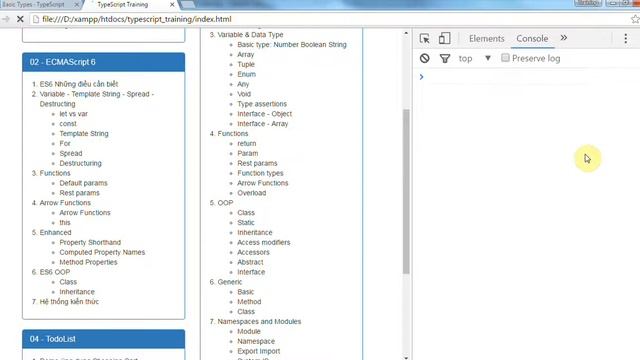Open the 'Module' lesson link

pos(249,331)
